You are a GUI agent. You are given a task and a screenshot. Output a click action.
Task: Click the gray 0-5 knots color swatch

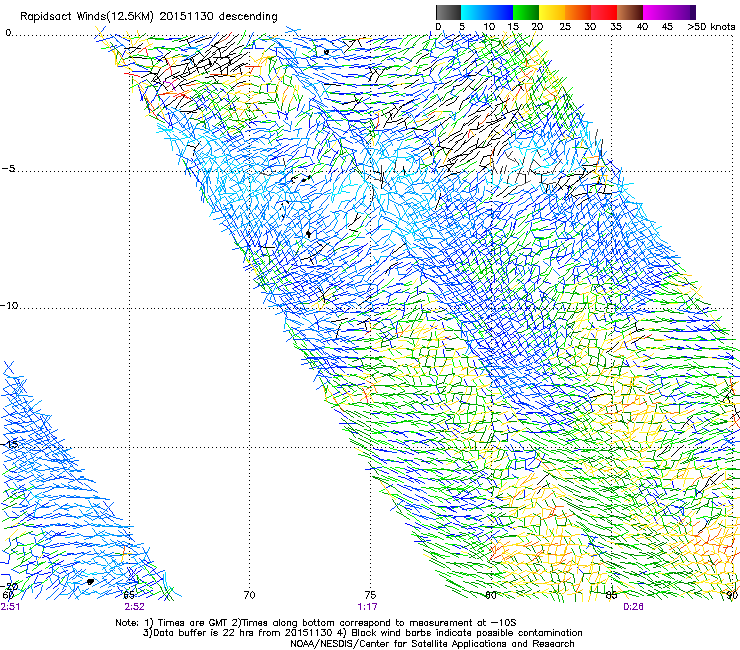[448, 12]
